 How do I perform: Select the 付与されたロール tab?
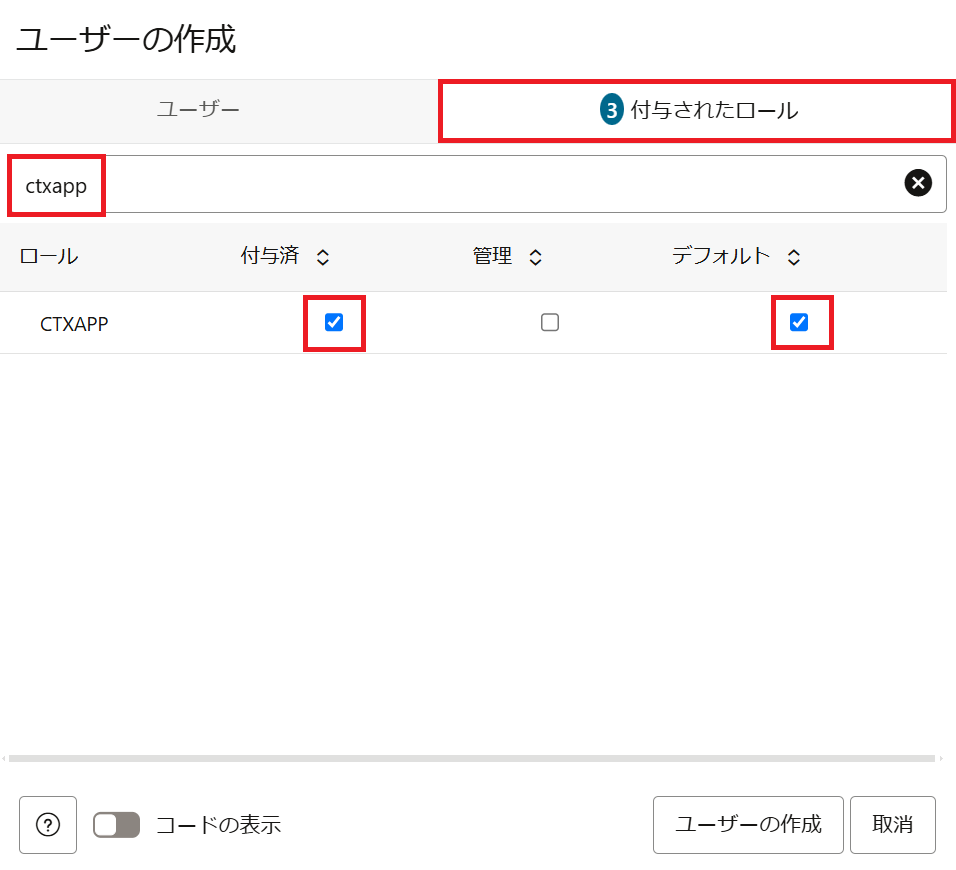[x=714, y=111]
